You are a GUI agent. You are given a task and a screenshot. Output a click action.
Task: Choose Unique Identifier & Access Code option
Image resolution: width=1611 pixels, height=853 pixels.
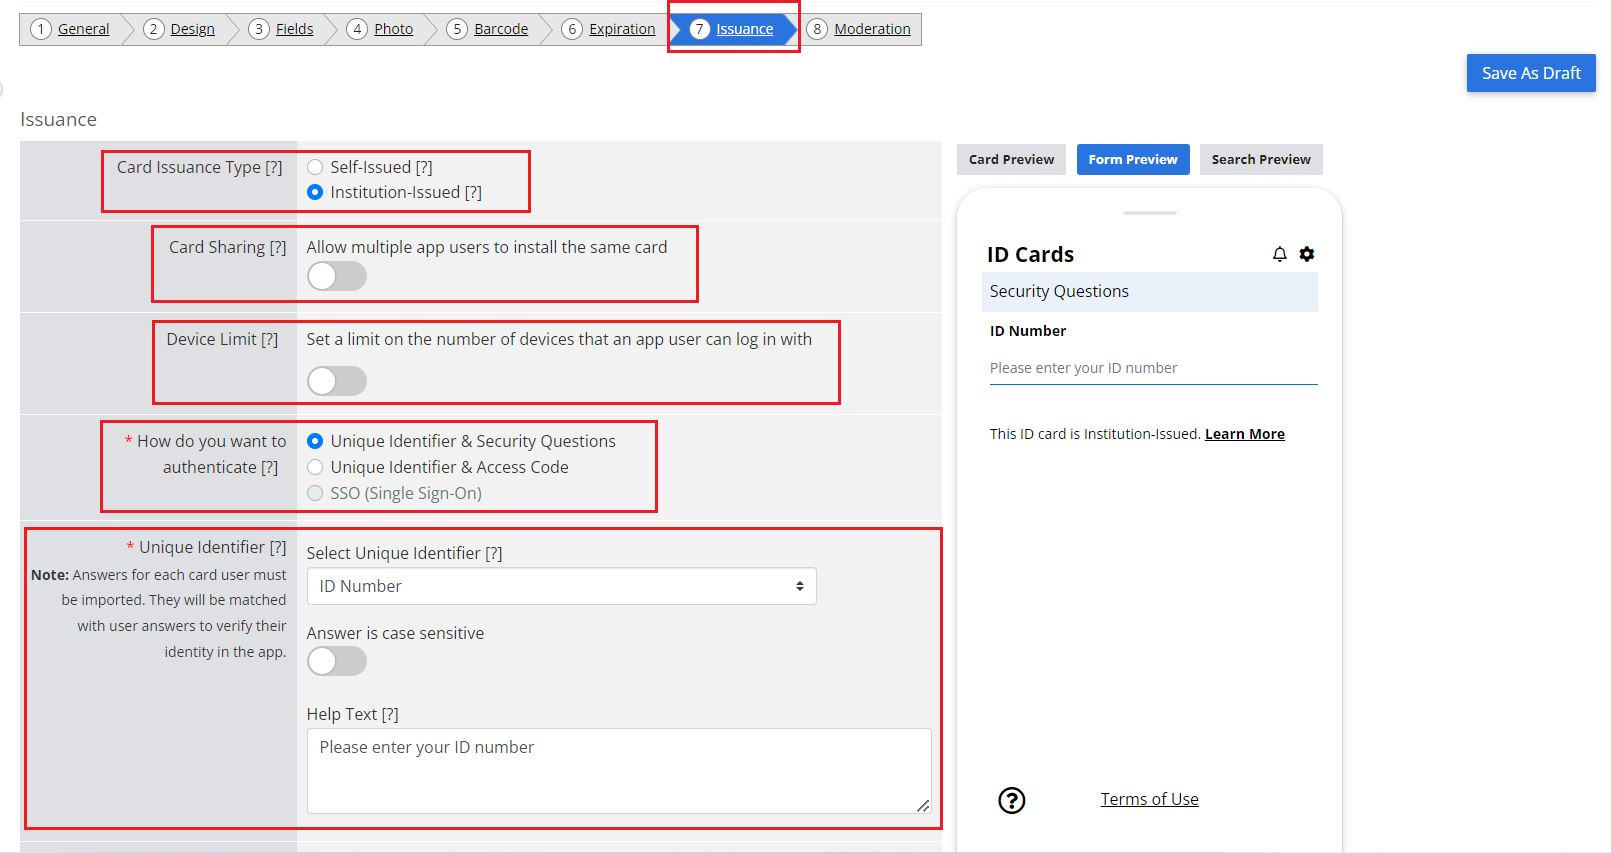point(315,467)
